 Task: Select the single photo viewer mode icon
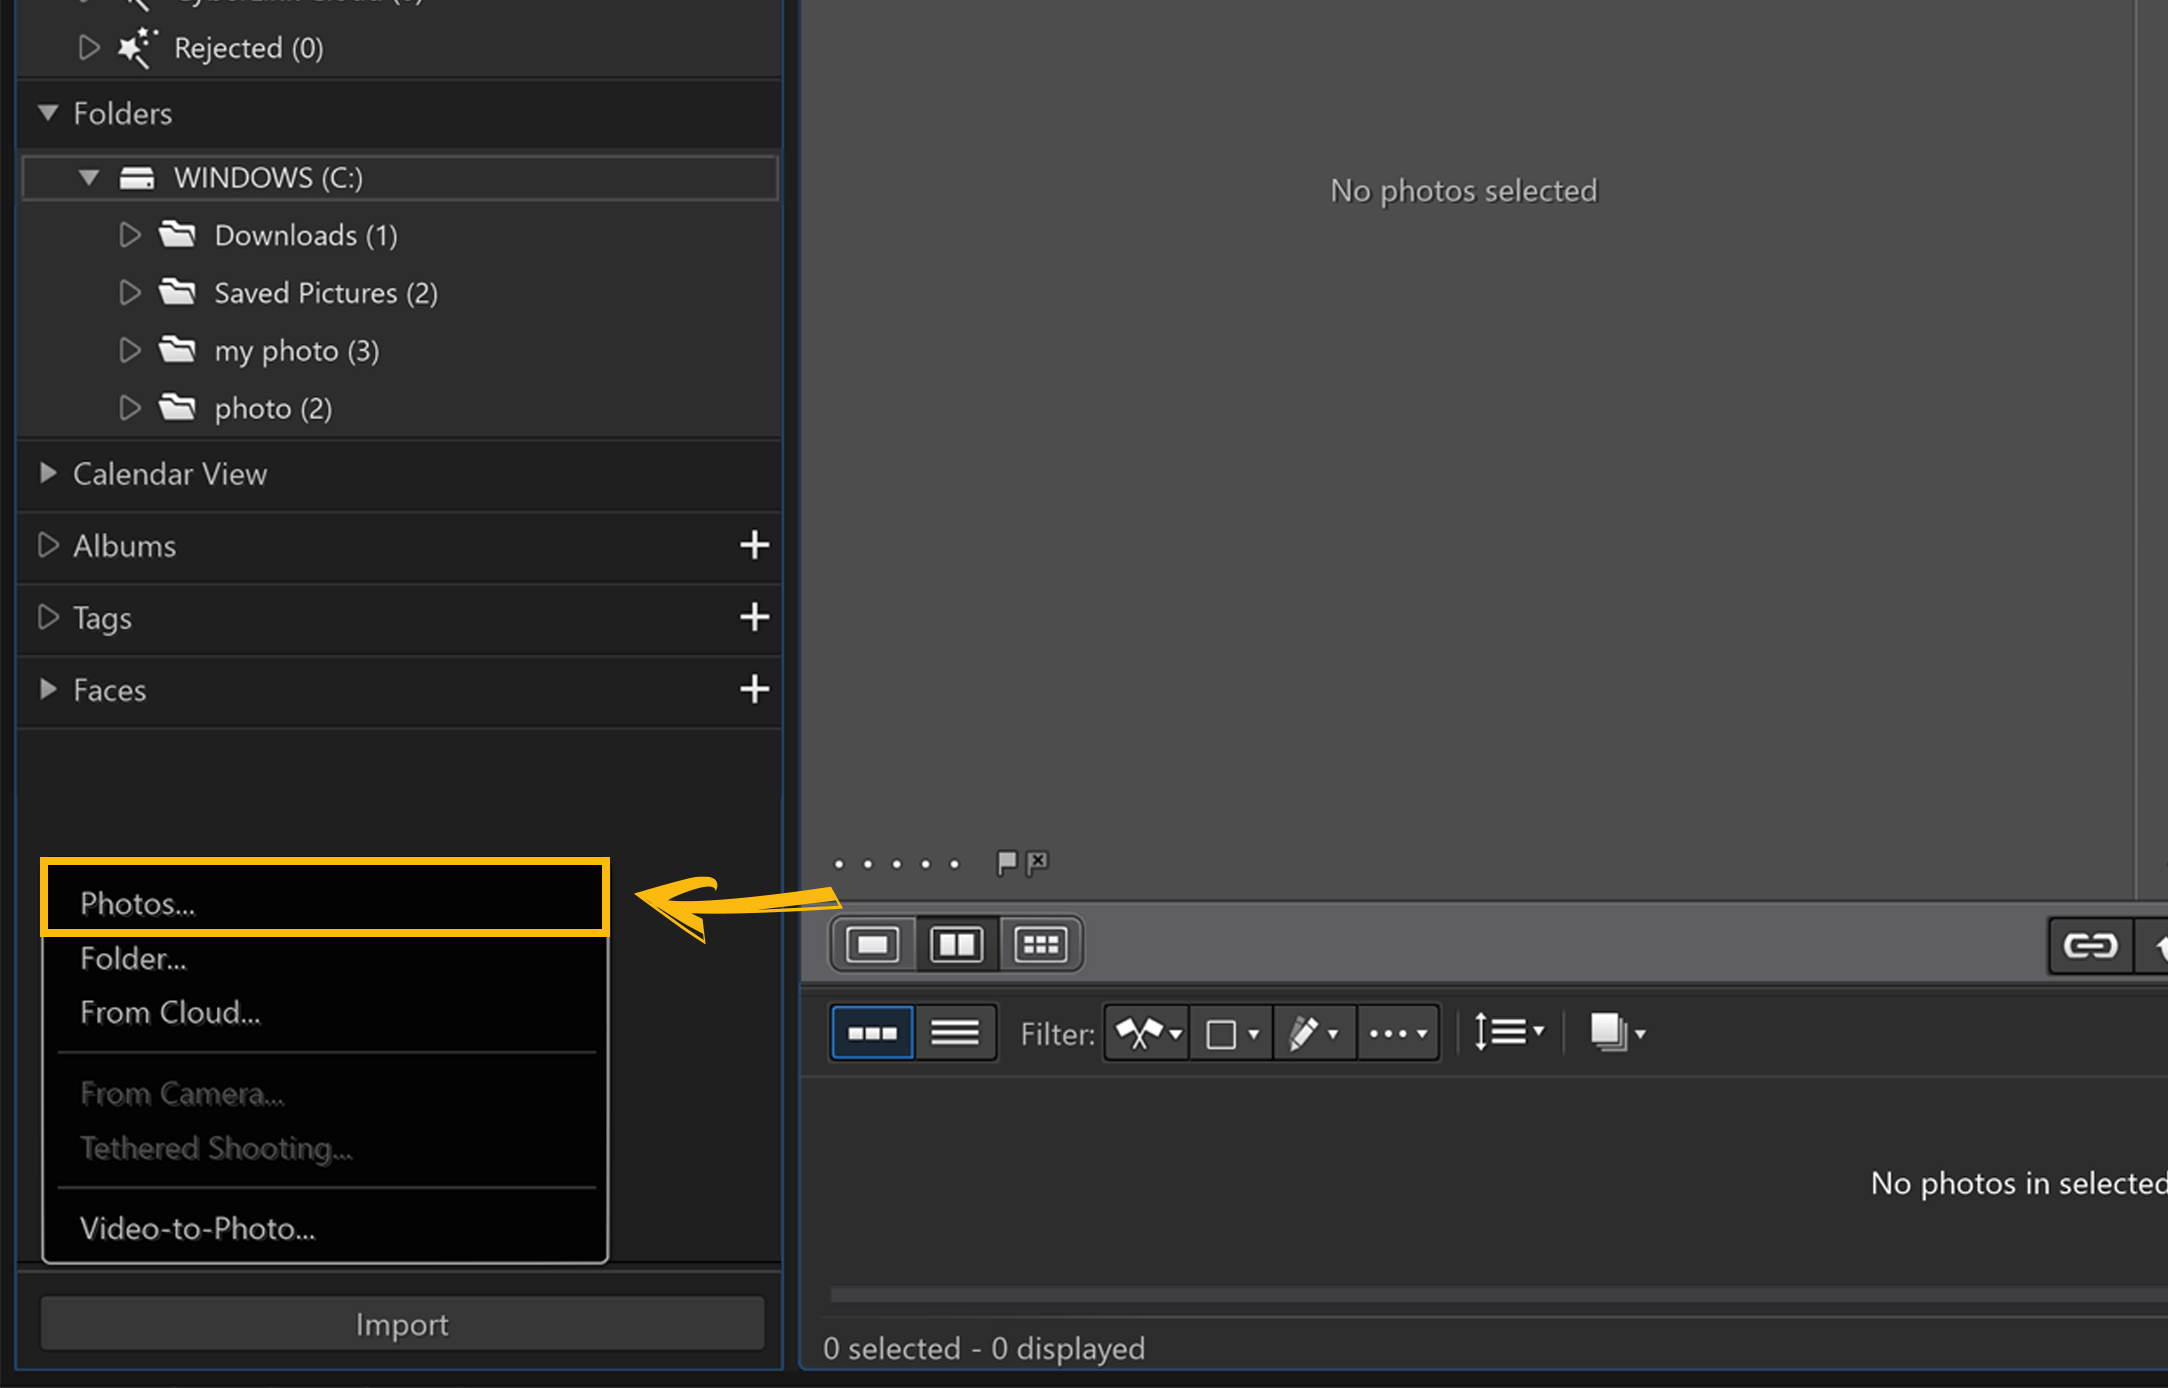click(x=872, y=943)
